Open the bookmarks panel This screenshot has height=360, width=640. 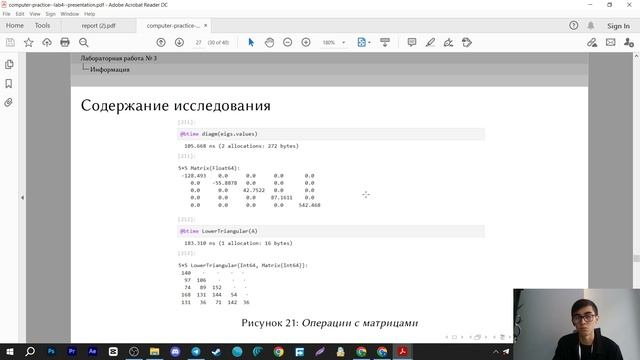[9, 84]
